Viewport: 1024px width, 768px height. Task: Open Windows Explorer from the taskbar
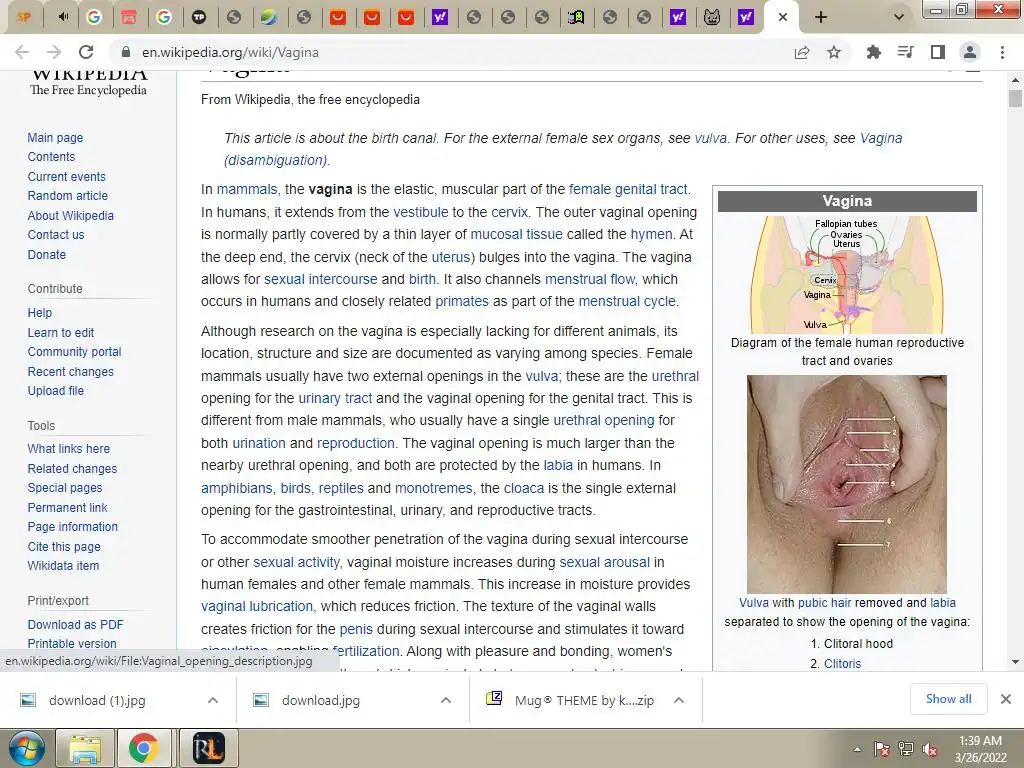[x=85, y=748]
